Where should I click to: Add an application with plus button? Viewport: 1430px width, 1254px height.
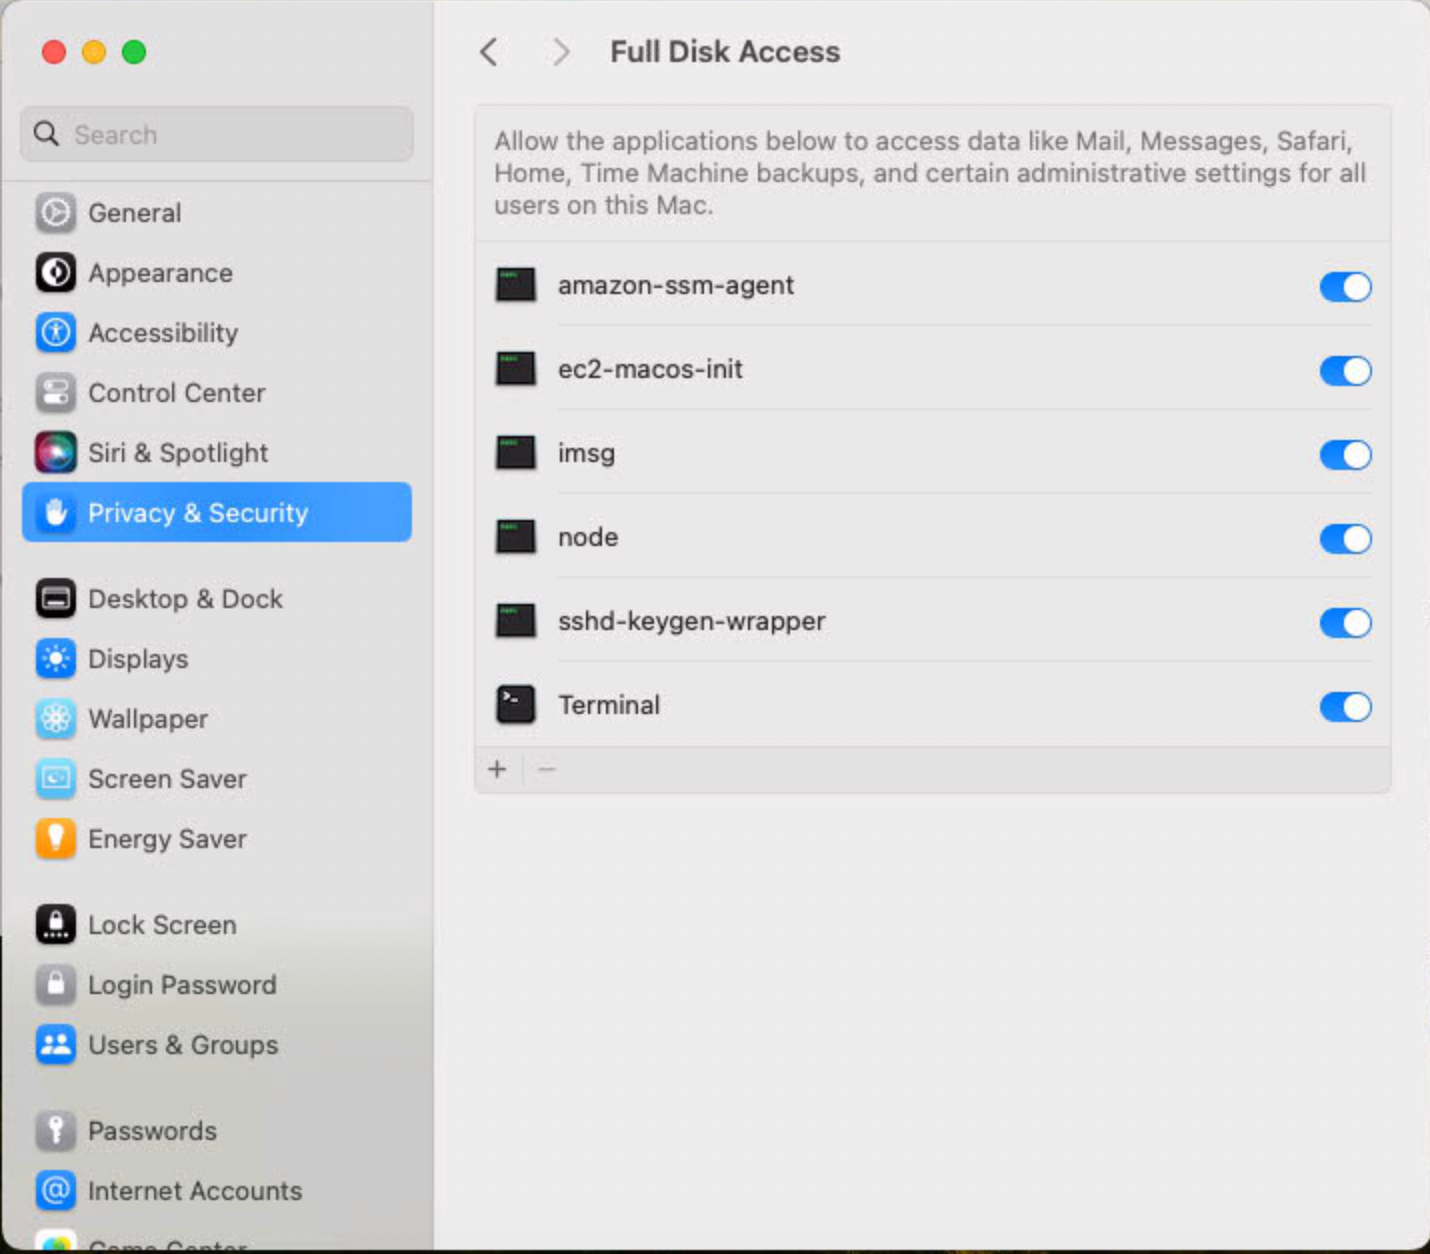[497, 769]
